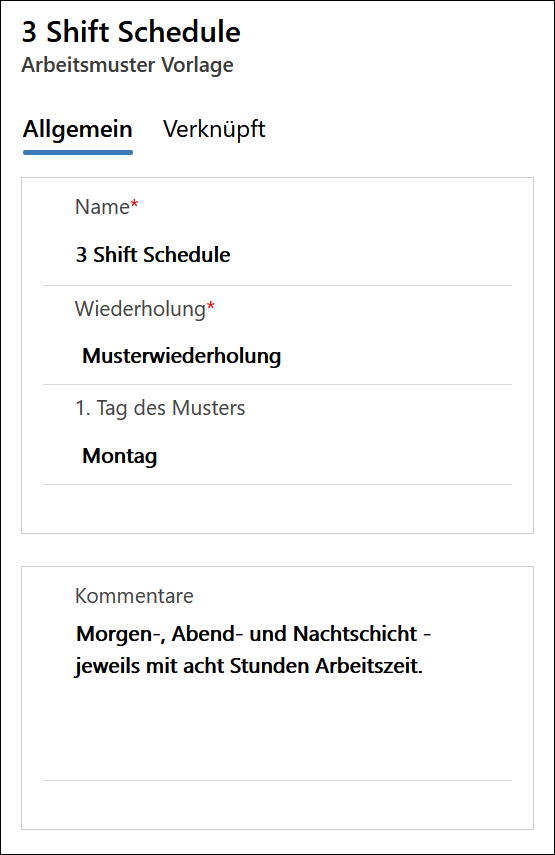The image size is (555, 855).
Task: Select the word Musterwiederholung
Action: (x=182, y=356)
